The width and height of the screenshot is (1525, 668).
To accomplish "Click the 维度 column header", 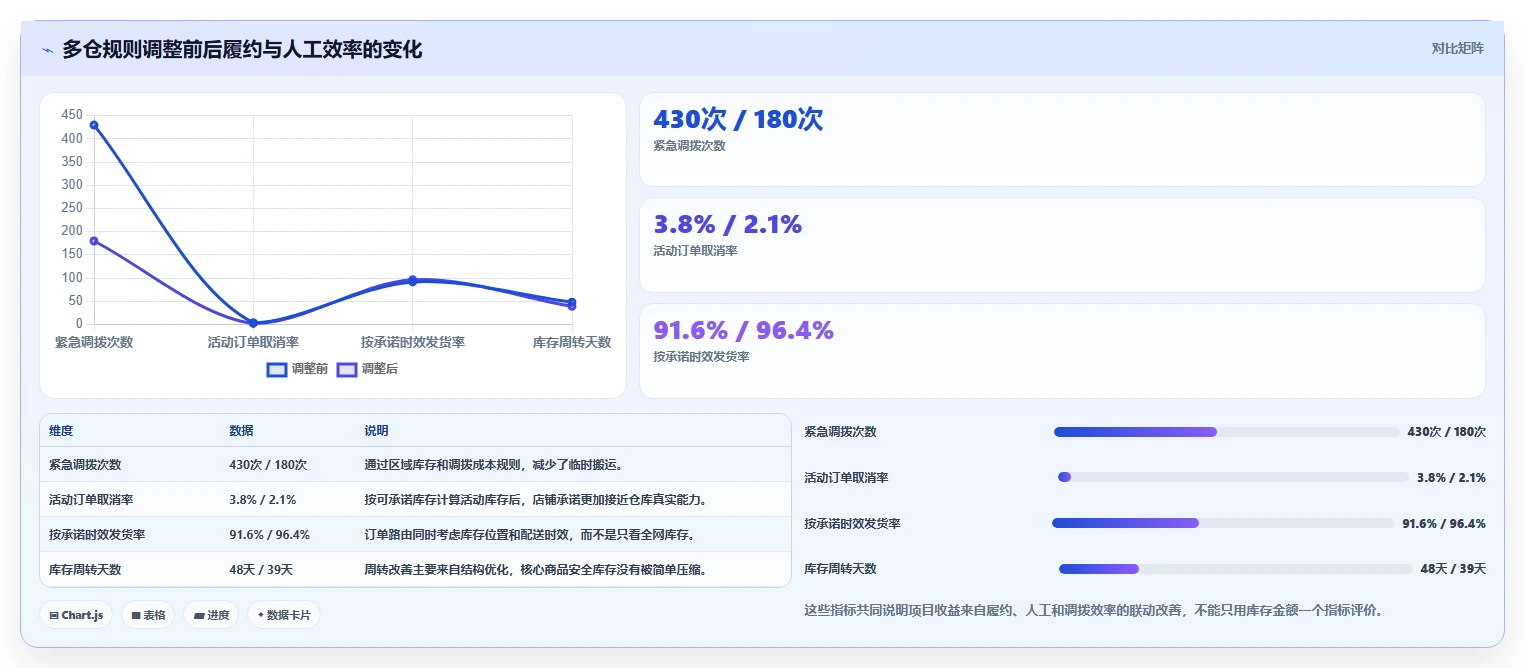I will [61, 431].
